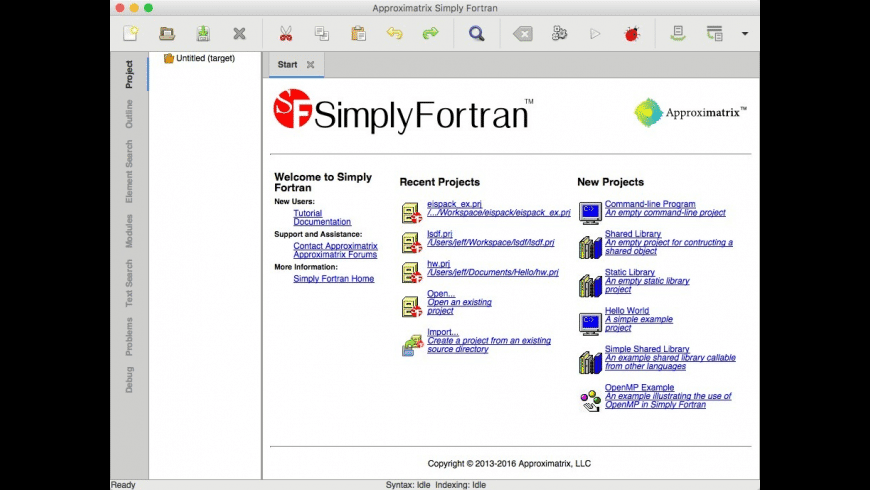Image resolution: width=870 pixels, height=490 pixels.
Task: Click the Simple Shared Library books icon
Action: (590, 362)
